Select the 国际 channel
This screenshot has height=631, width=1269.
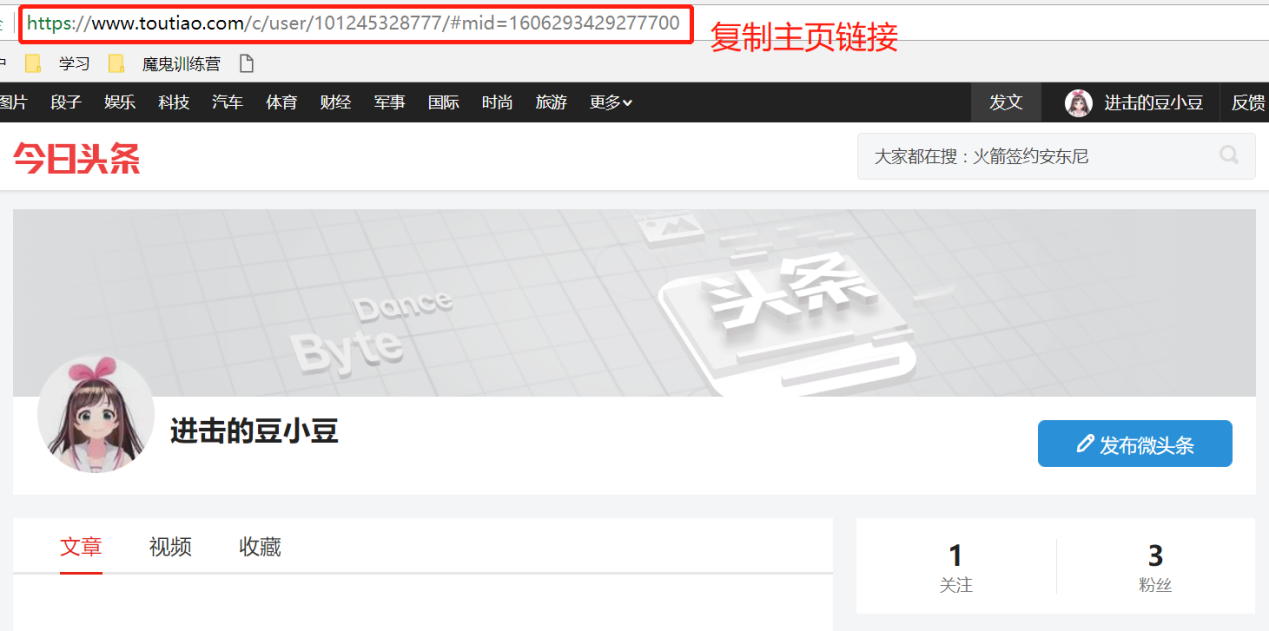tap(444, 102)
